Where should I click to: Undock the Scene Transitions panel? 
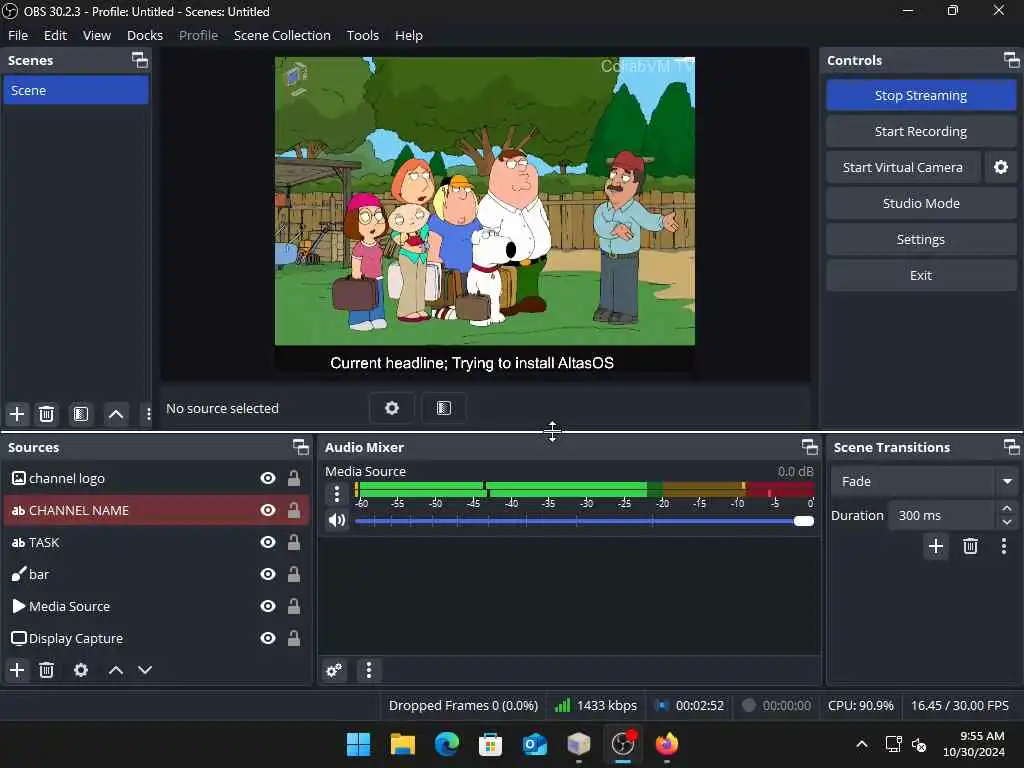(1012, 447)
